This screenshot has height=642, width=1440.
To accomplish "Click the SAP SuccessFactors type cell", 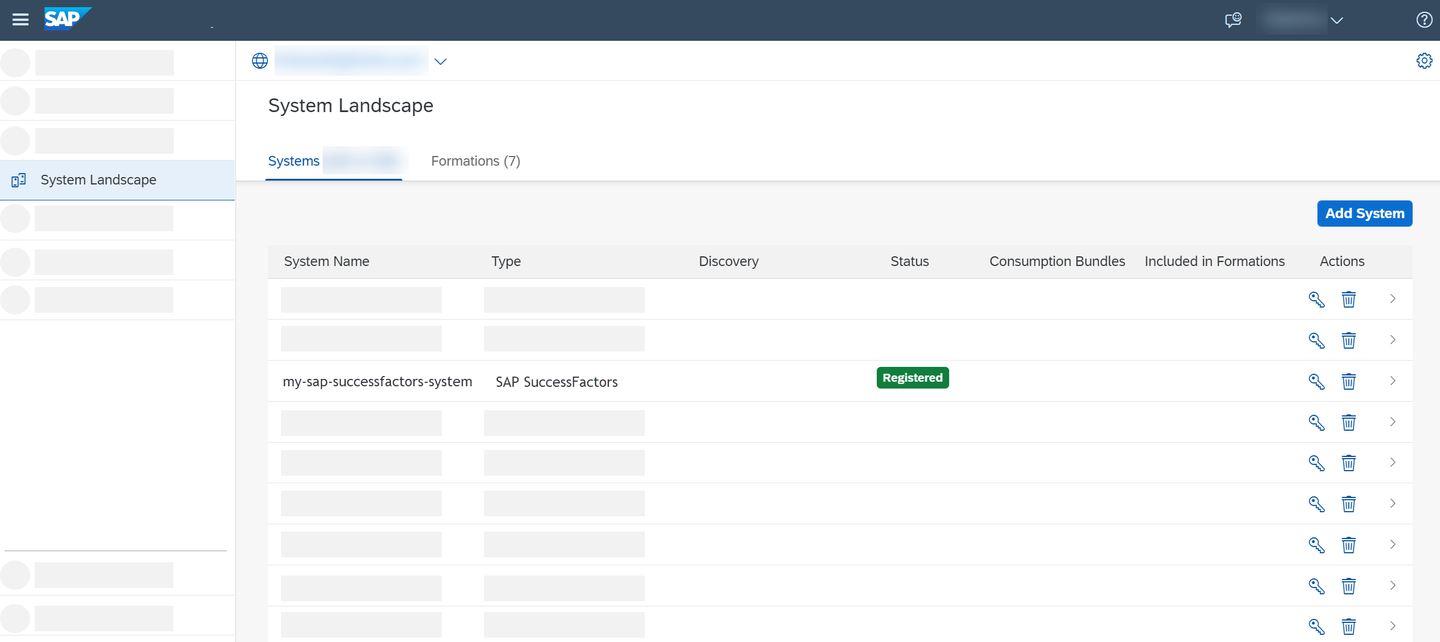I will pos(557,382).
